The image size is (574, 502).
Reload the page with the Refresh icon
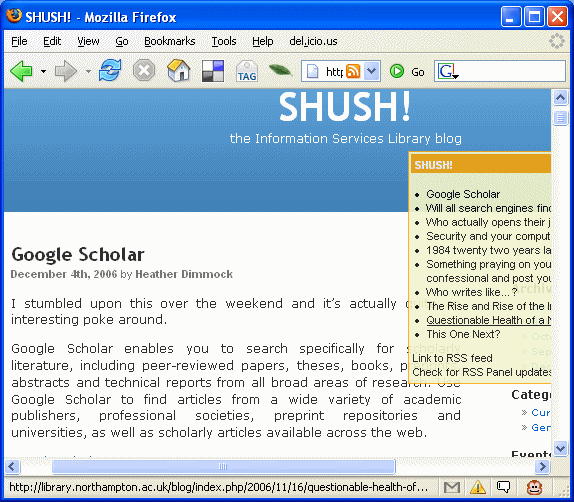click(x=110, y=70)
